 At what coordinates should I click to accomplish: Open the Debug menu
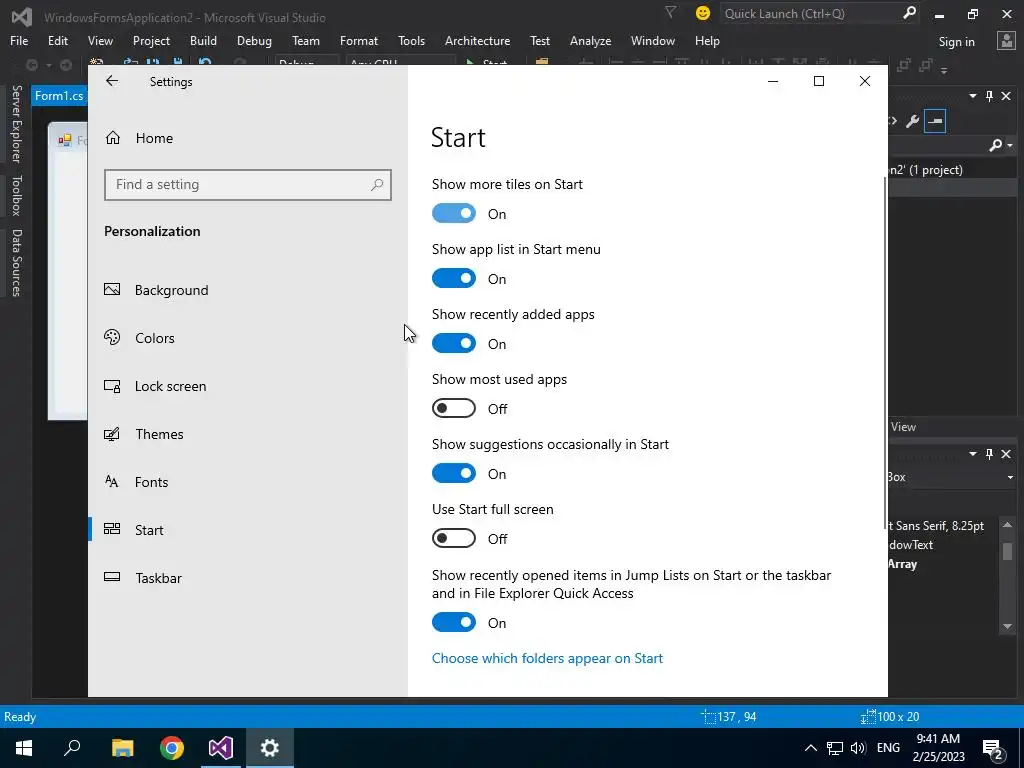coord(254,40)
